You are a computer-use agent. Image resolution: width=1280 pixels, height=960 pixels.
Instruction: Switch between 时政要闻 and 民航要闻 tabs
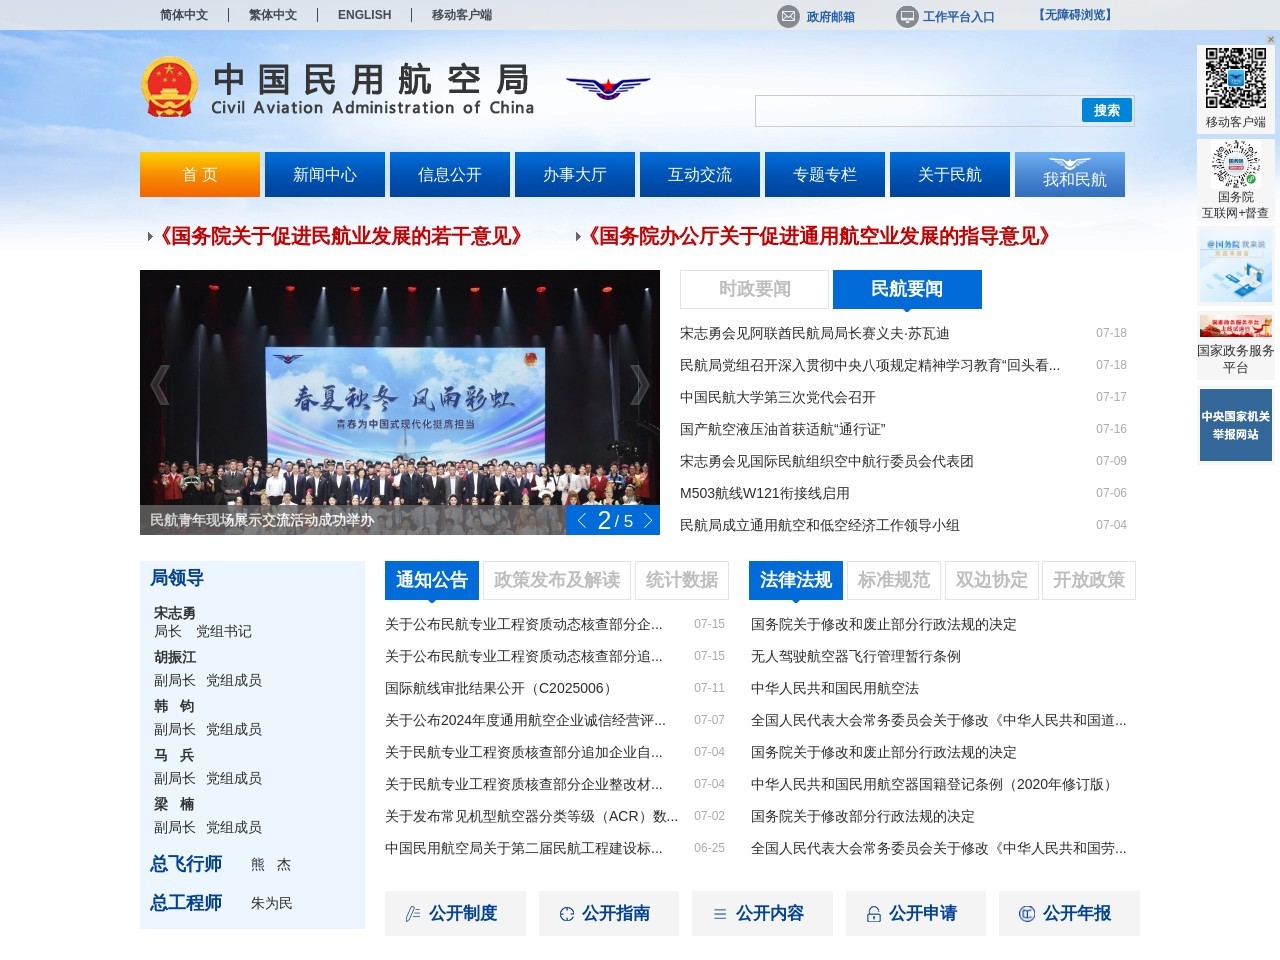753,289
